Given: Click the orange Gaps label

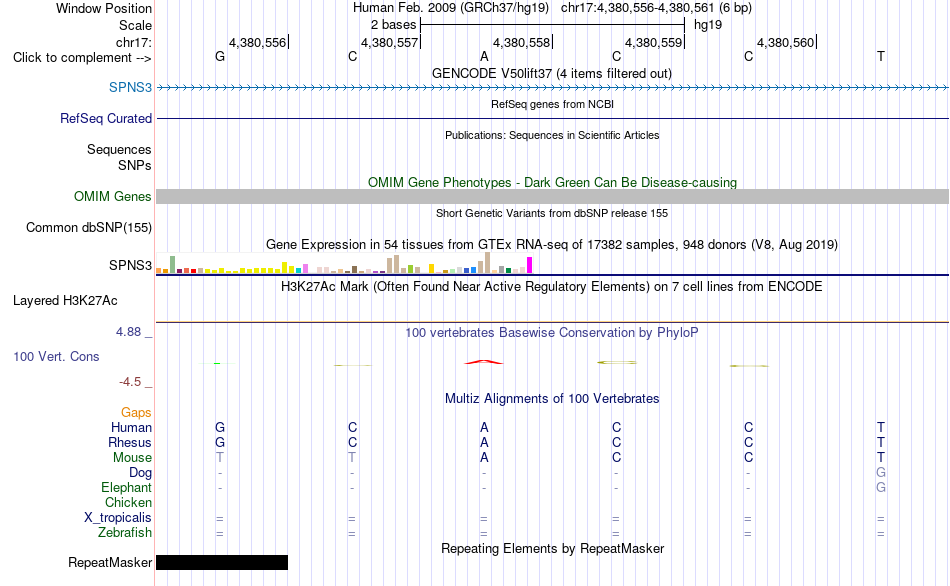Looking at the screenshot, I should (136, 413).
